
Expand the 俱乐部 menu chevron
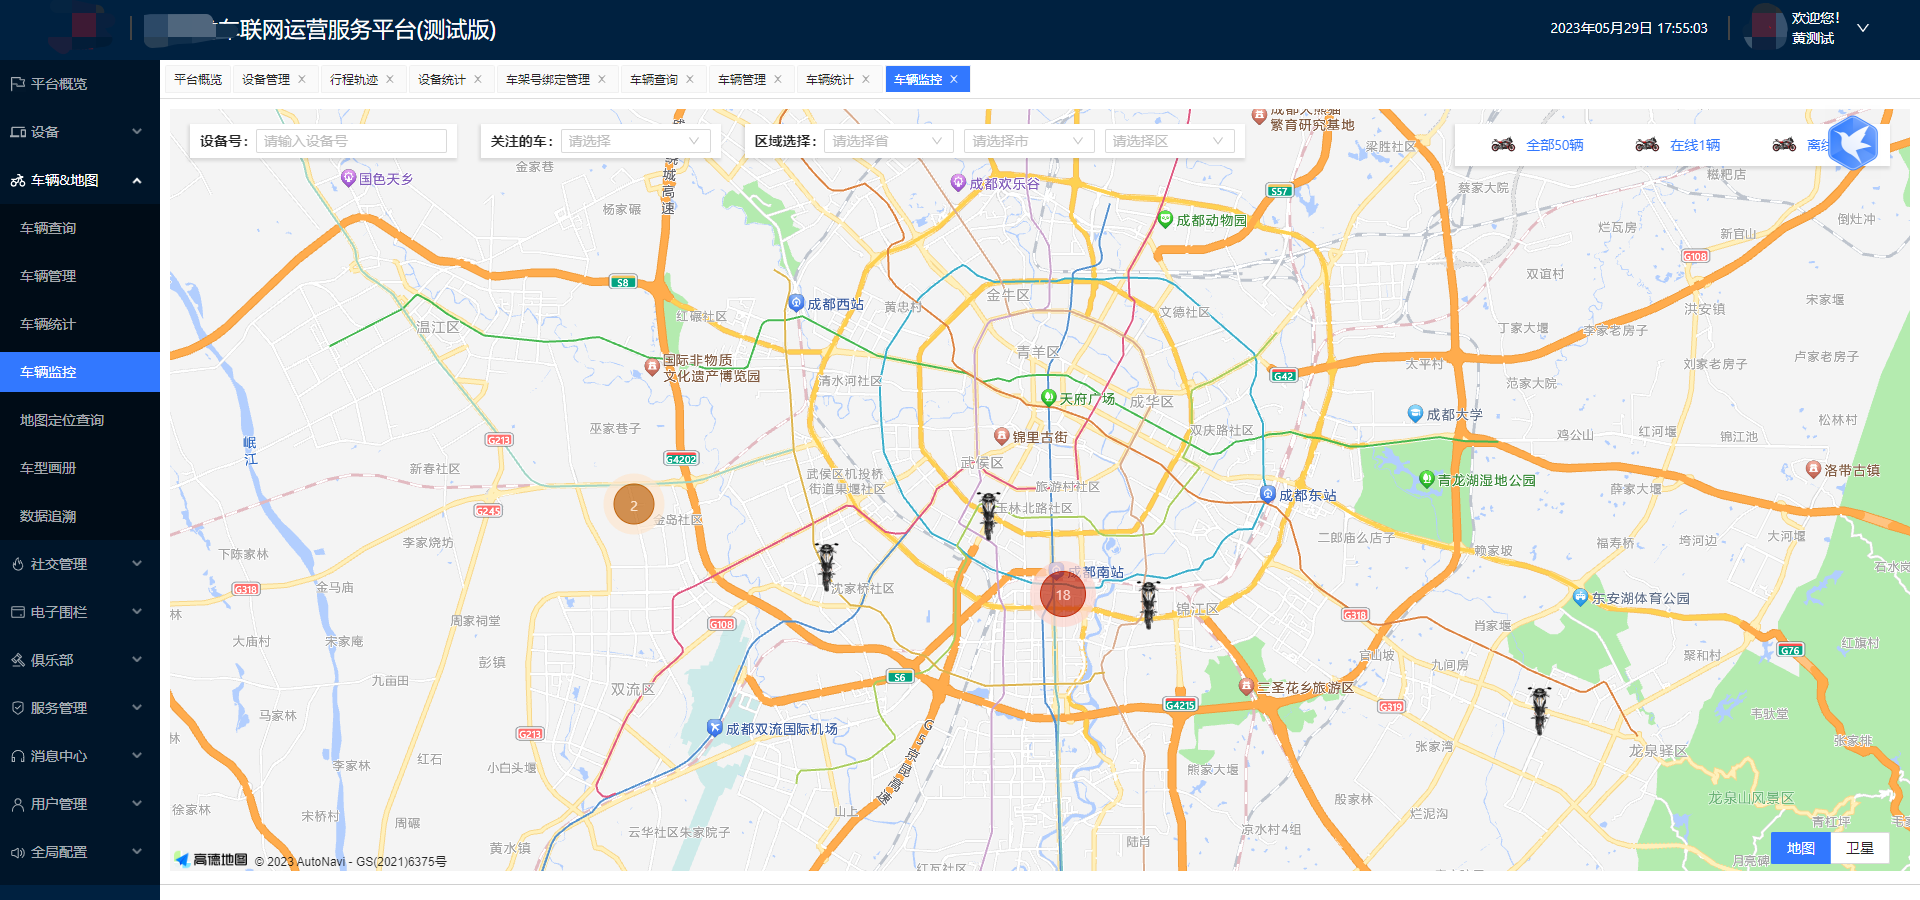[x=137, y=660]
